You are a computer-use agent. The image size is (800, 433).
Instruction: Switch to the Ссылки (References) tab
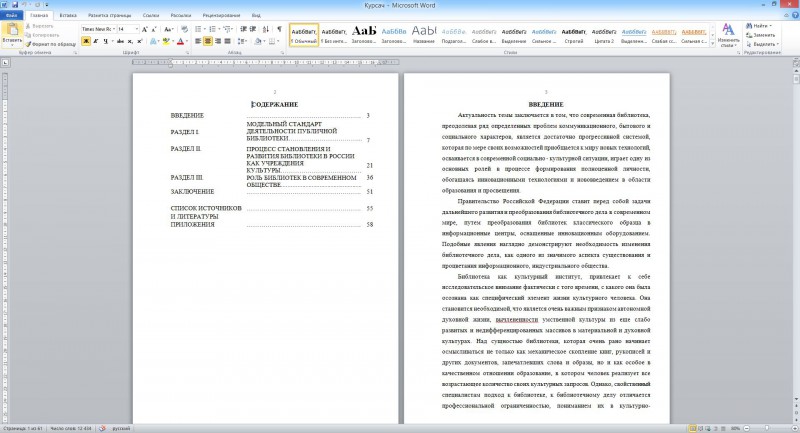coord(151,15)
